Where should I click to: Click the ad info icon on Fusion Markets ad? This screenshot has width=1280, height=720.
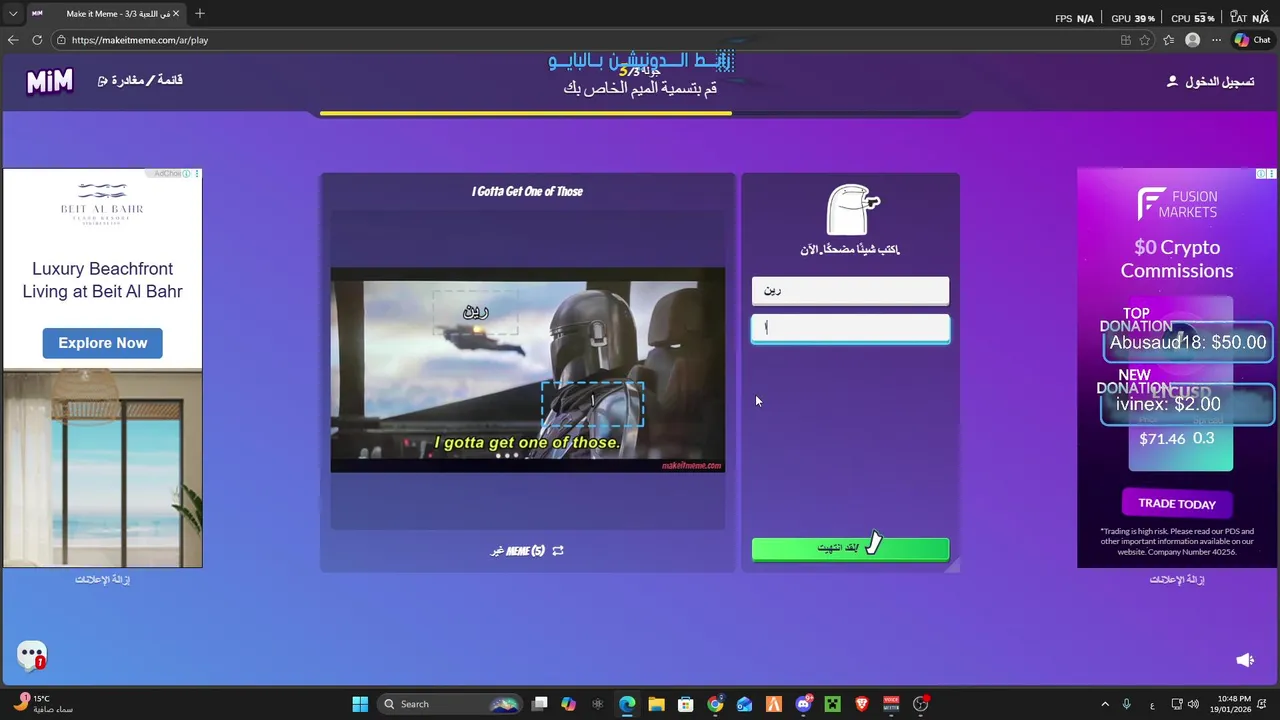[1262, 174]
